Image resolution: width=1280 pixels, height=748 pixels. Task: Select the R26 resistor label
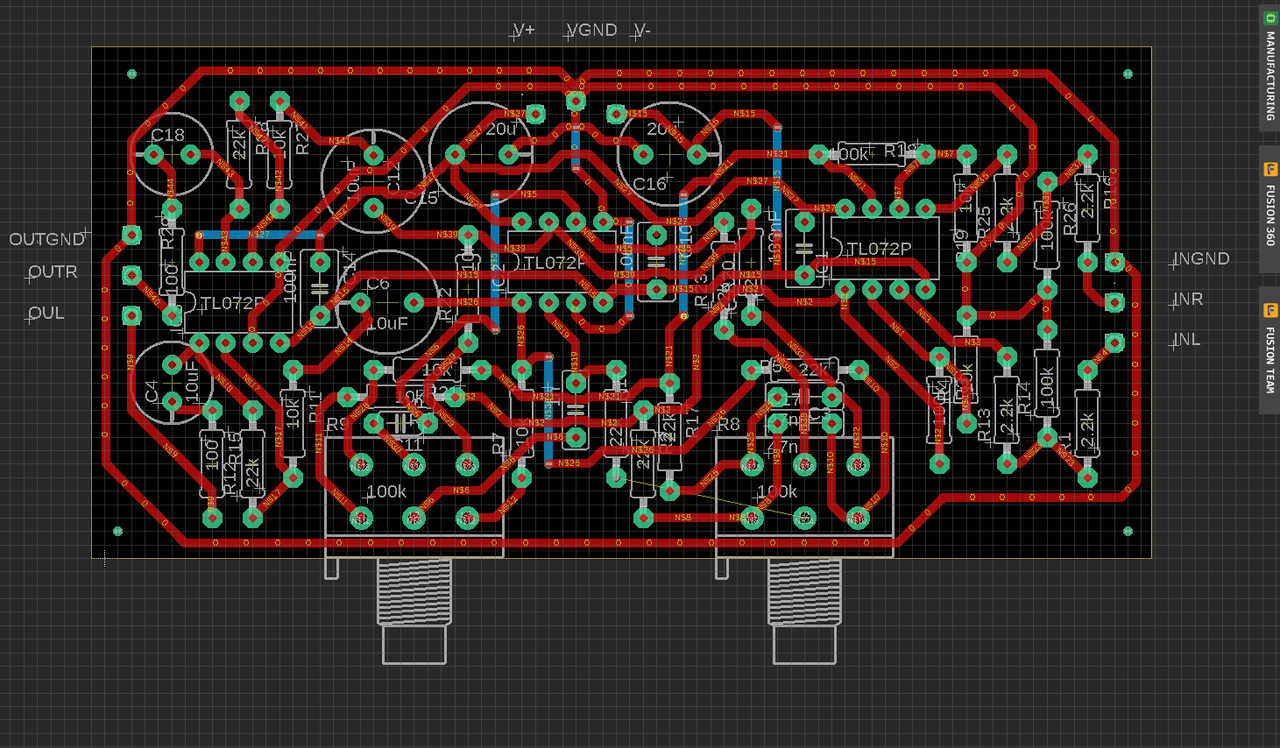pos(1068,219)
